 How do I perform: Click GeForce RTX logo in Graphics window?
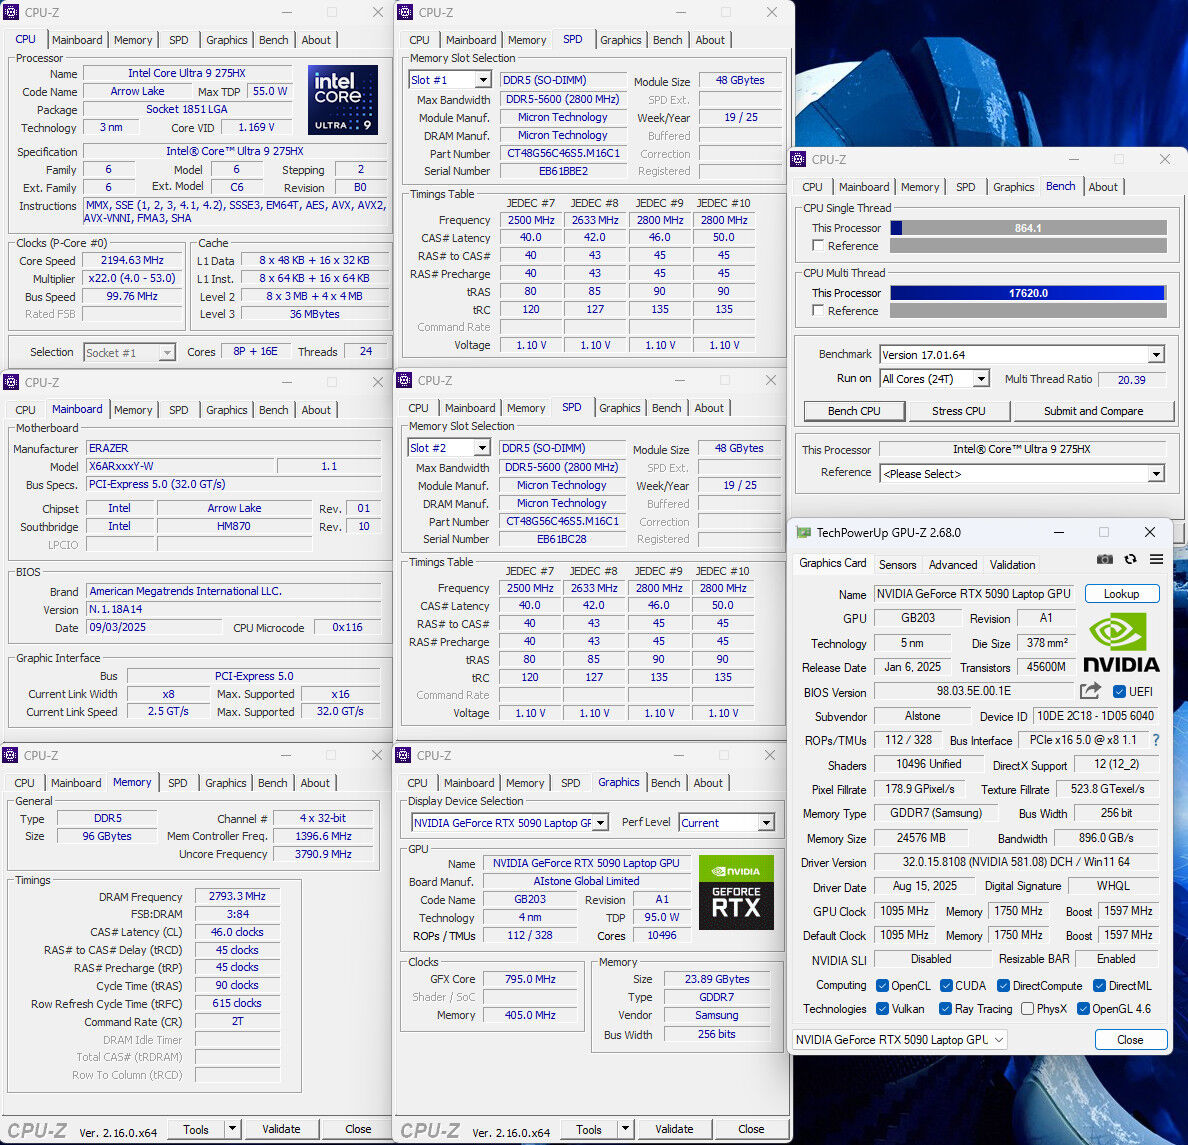(736, 892)
